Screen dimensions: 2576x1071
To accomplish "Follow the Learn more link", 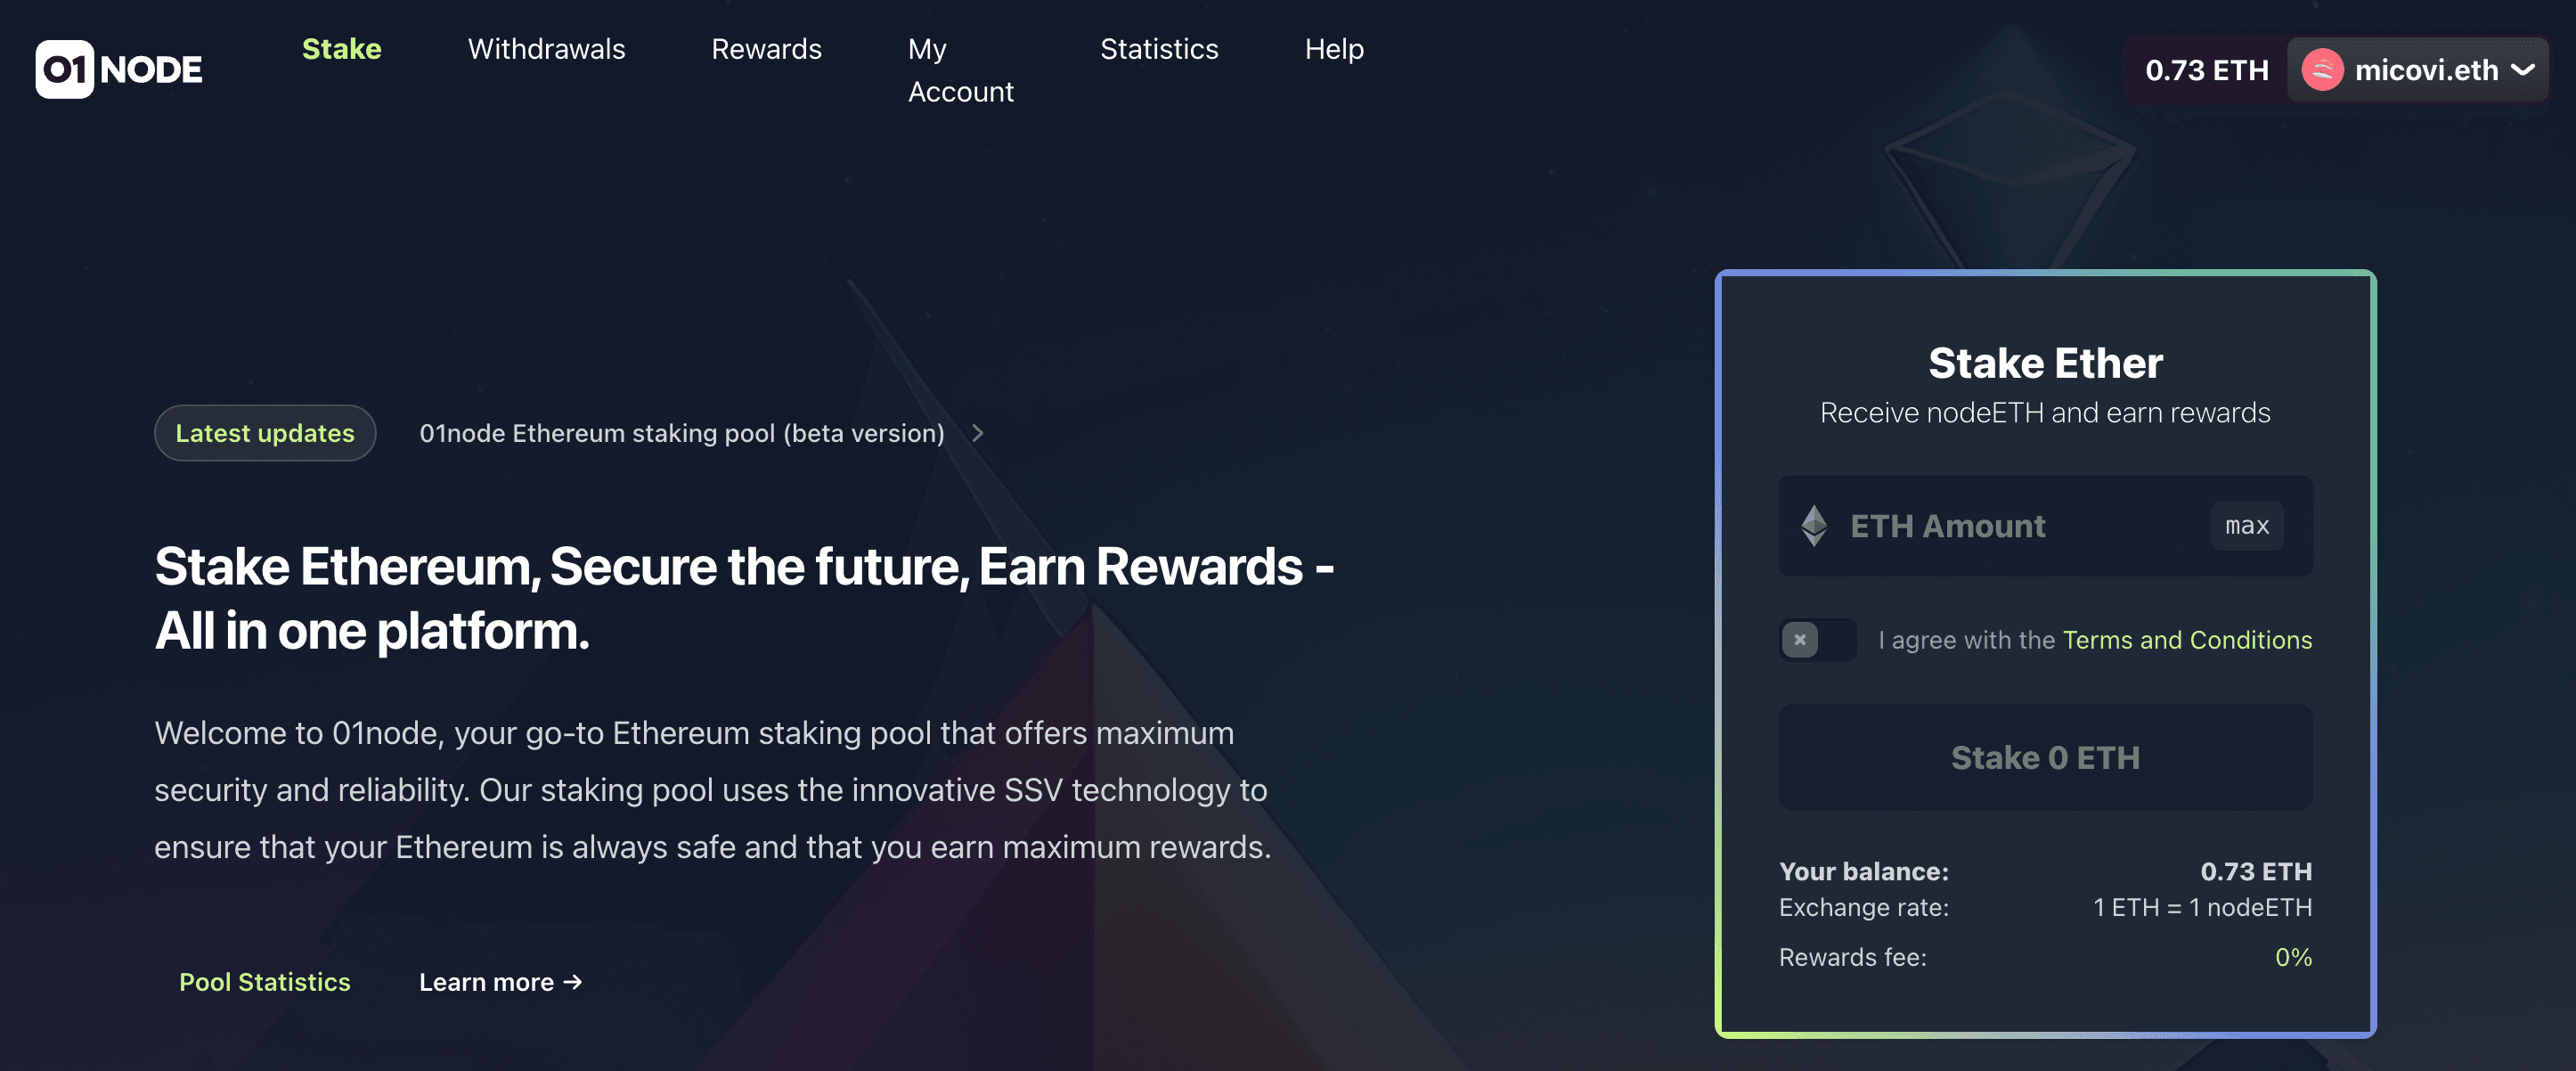I will pos(500,982).
